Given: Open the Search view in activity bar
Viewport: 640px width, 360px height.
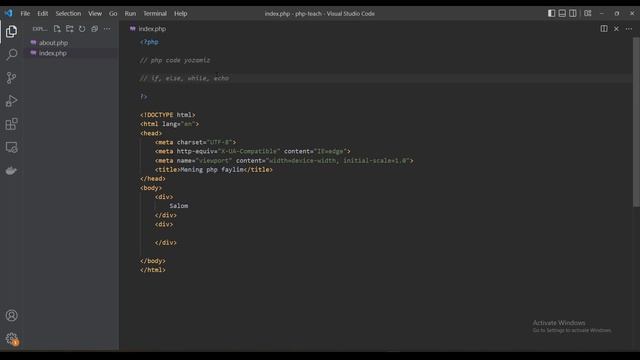Looking at the screenshot, I should coord(11,54).
